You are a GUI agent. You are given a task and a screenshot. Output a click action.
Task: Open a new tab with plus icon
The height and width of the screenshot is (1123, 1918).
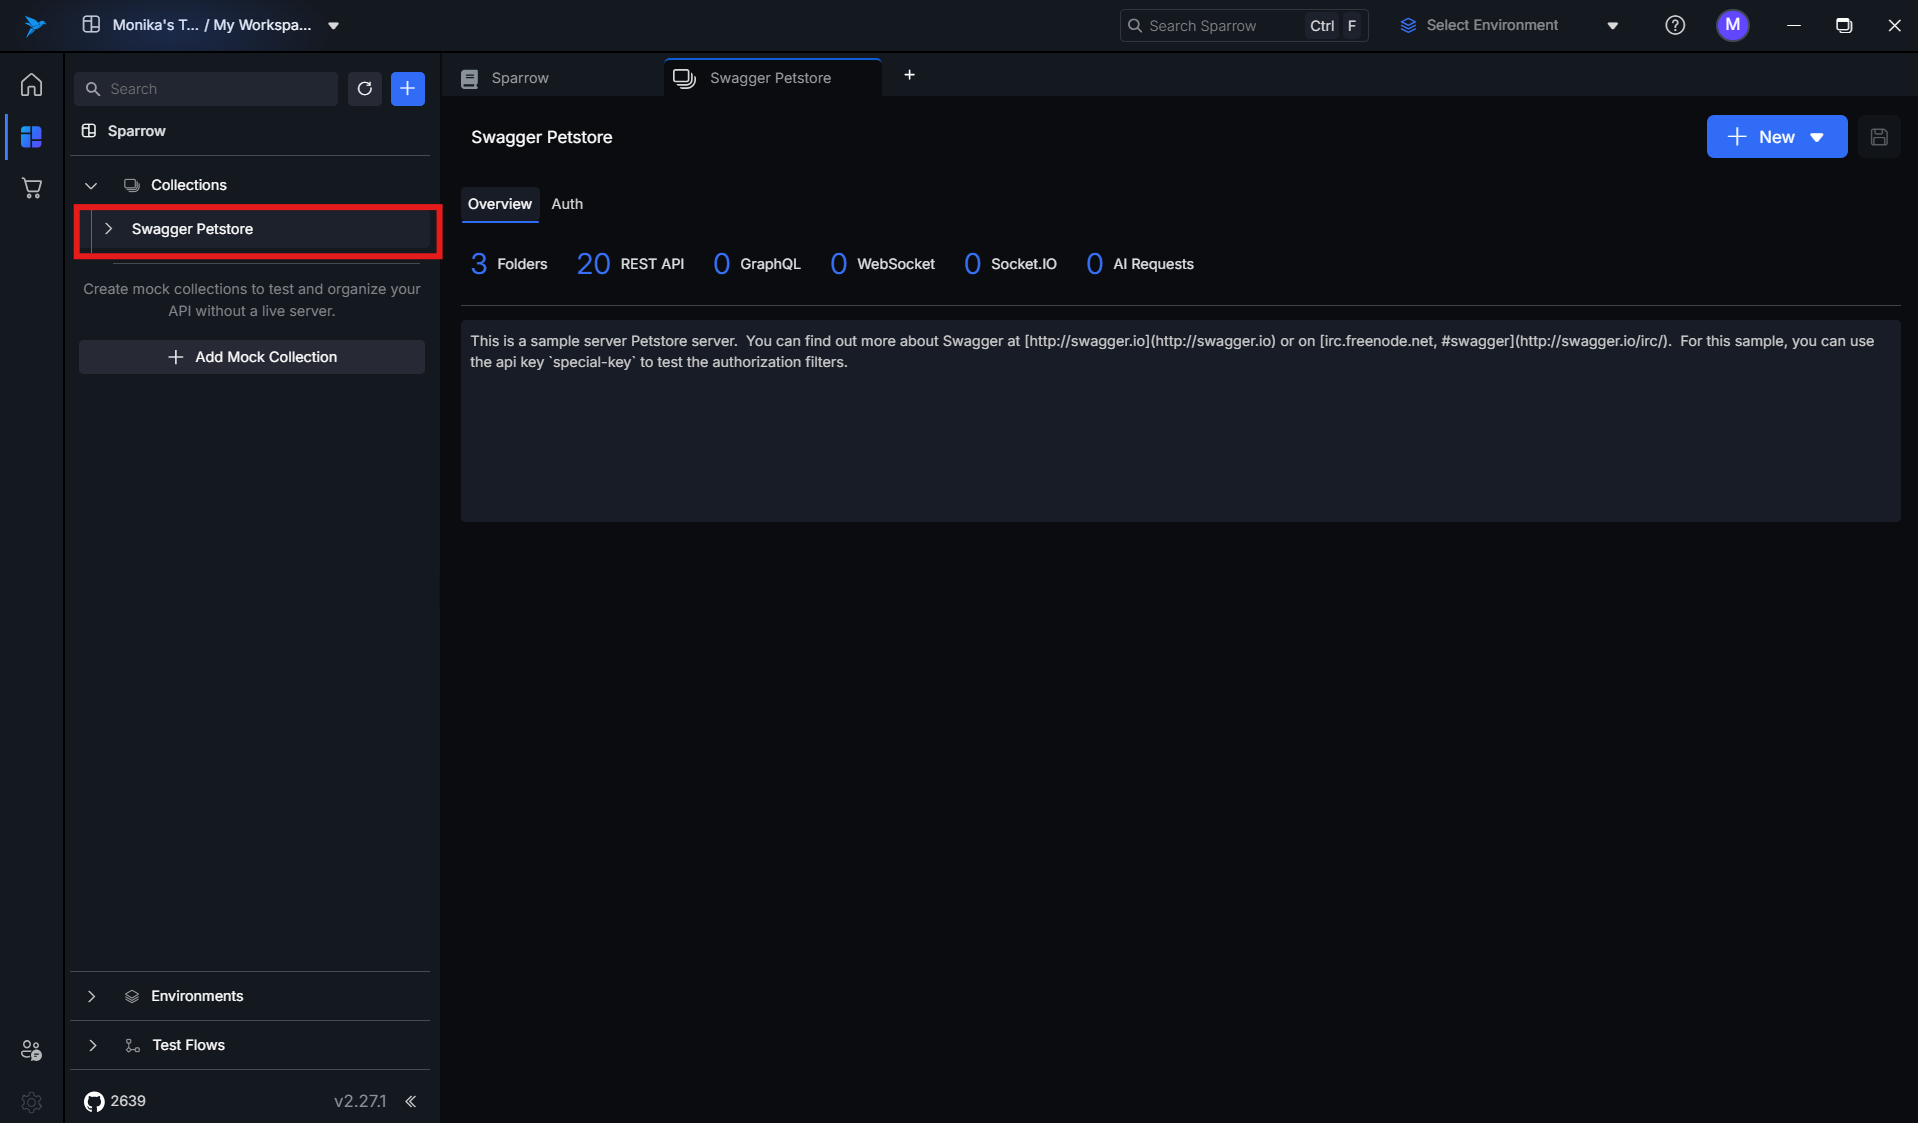[x=909, y=75]
